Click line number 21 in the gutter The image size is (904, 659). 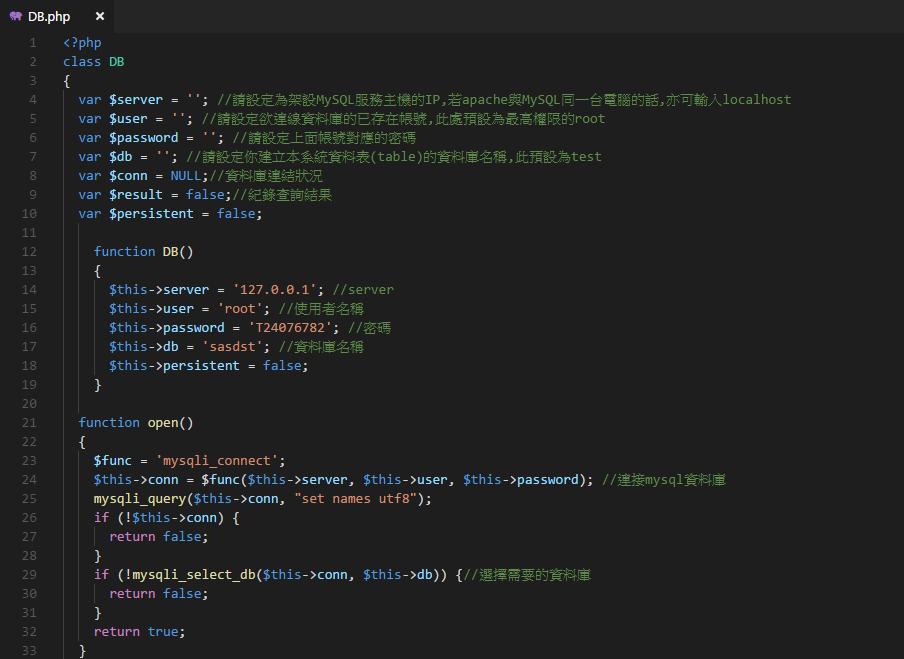tap(29, 423)
